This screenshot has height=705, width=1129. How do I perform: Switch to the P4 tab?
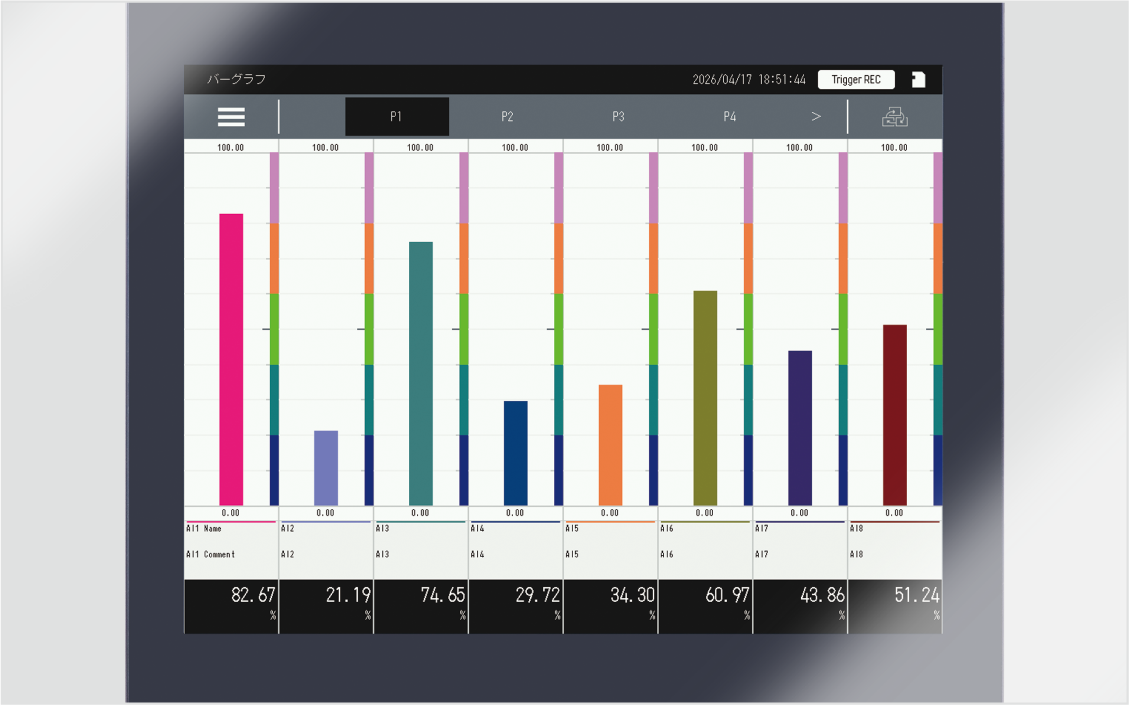point(730,117)
